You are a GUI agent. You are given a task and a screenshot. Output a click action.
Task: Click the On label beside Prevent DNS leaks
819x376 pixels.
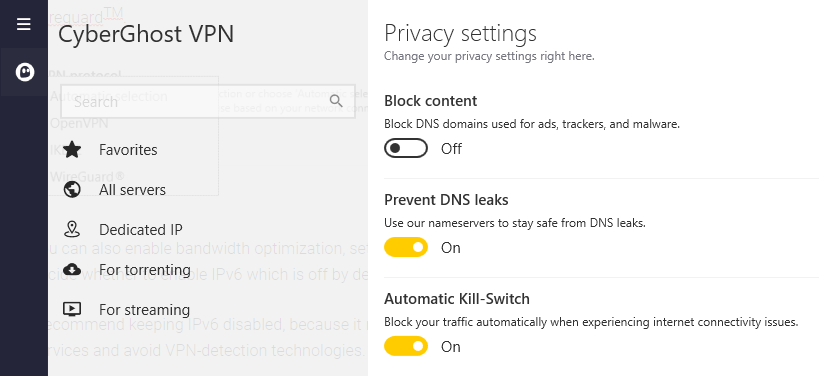click(450, 248)
